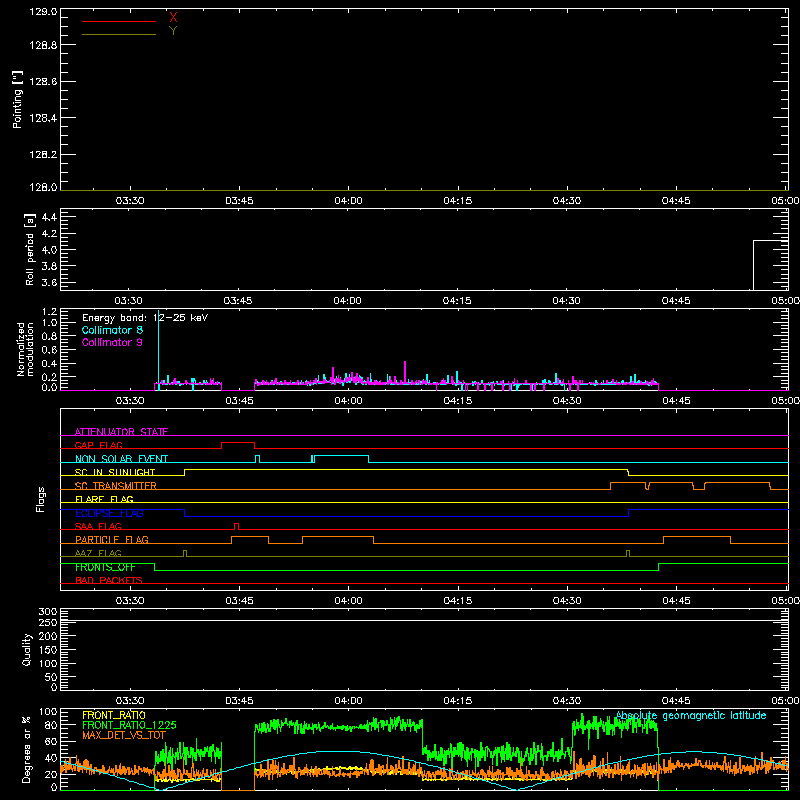Click the SC_IN_SUNLIGHT flag label
Screen dimensions: 800x800
115,472
